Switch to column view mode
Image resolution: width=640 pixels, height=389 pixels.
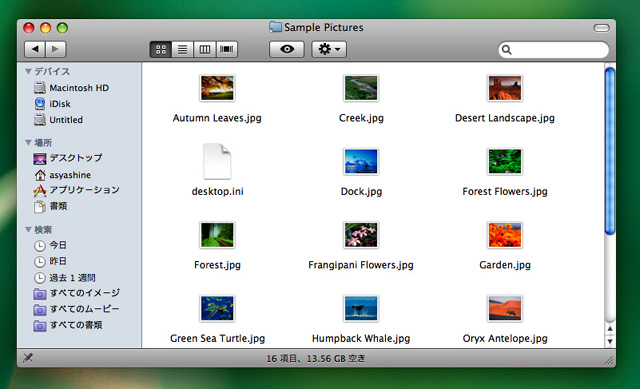point(204,49)
